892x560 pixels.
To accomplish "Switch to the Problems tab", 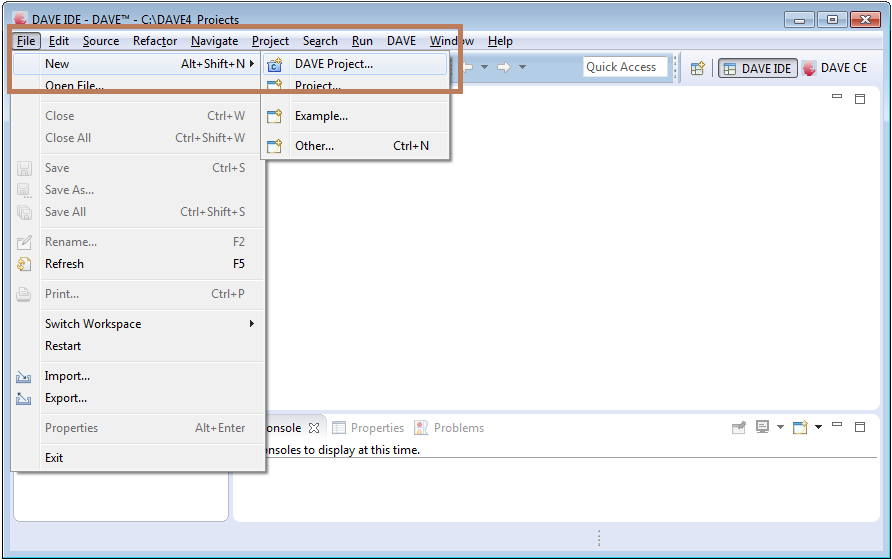I will click(x=449, y=428).
